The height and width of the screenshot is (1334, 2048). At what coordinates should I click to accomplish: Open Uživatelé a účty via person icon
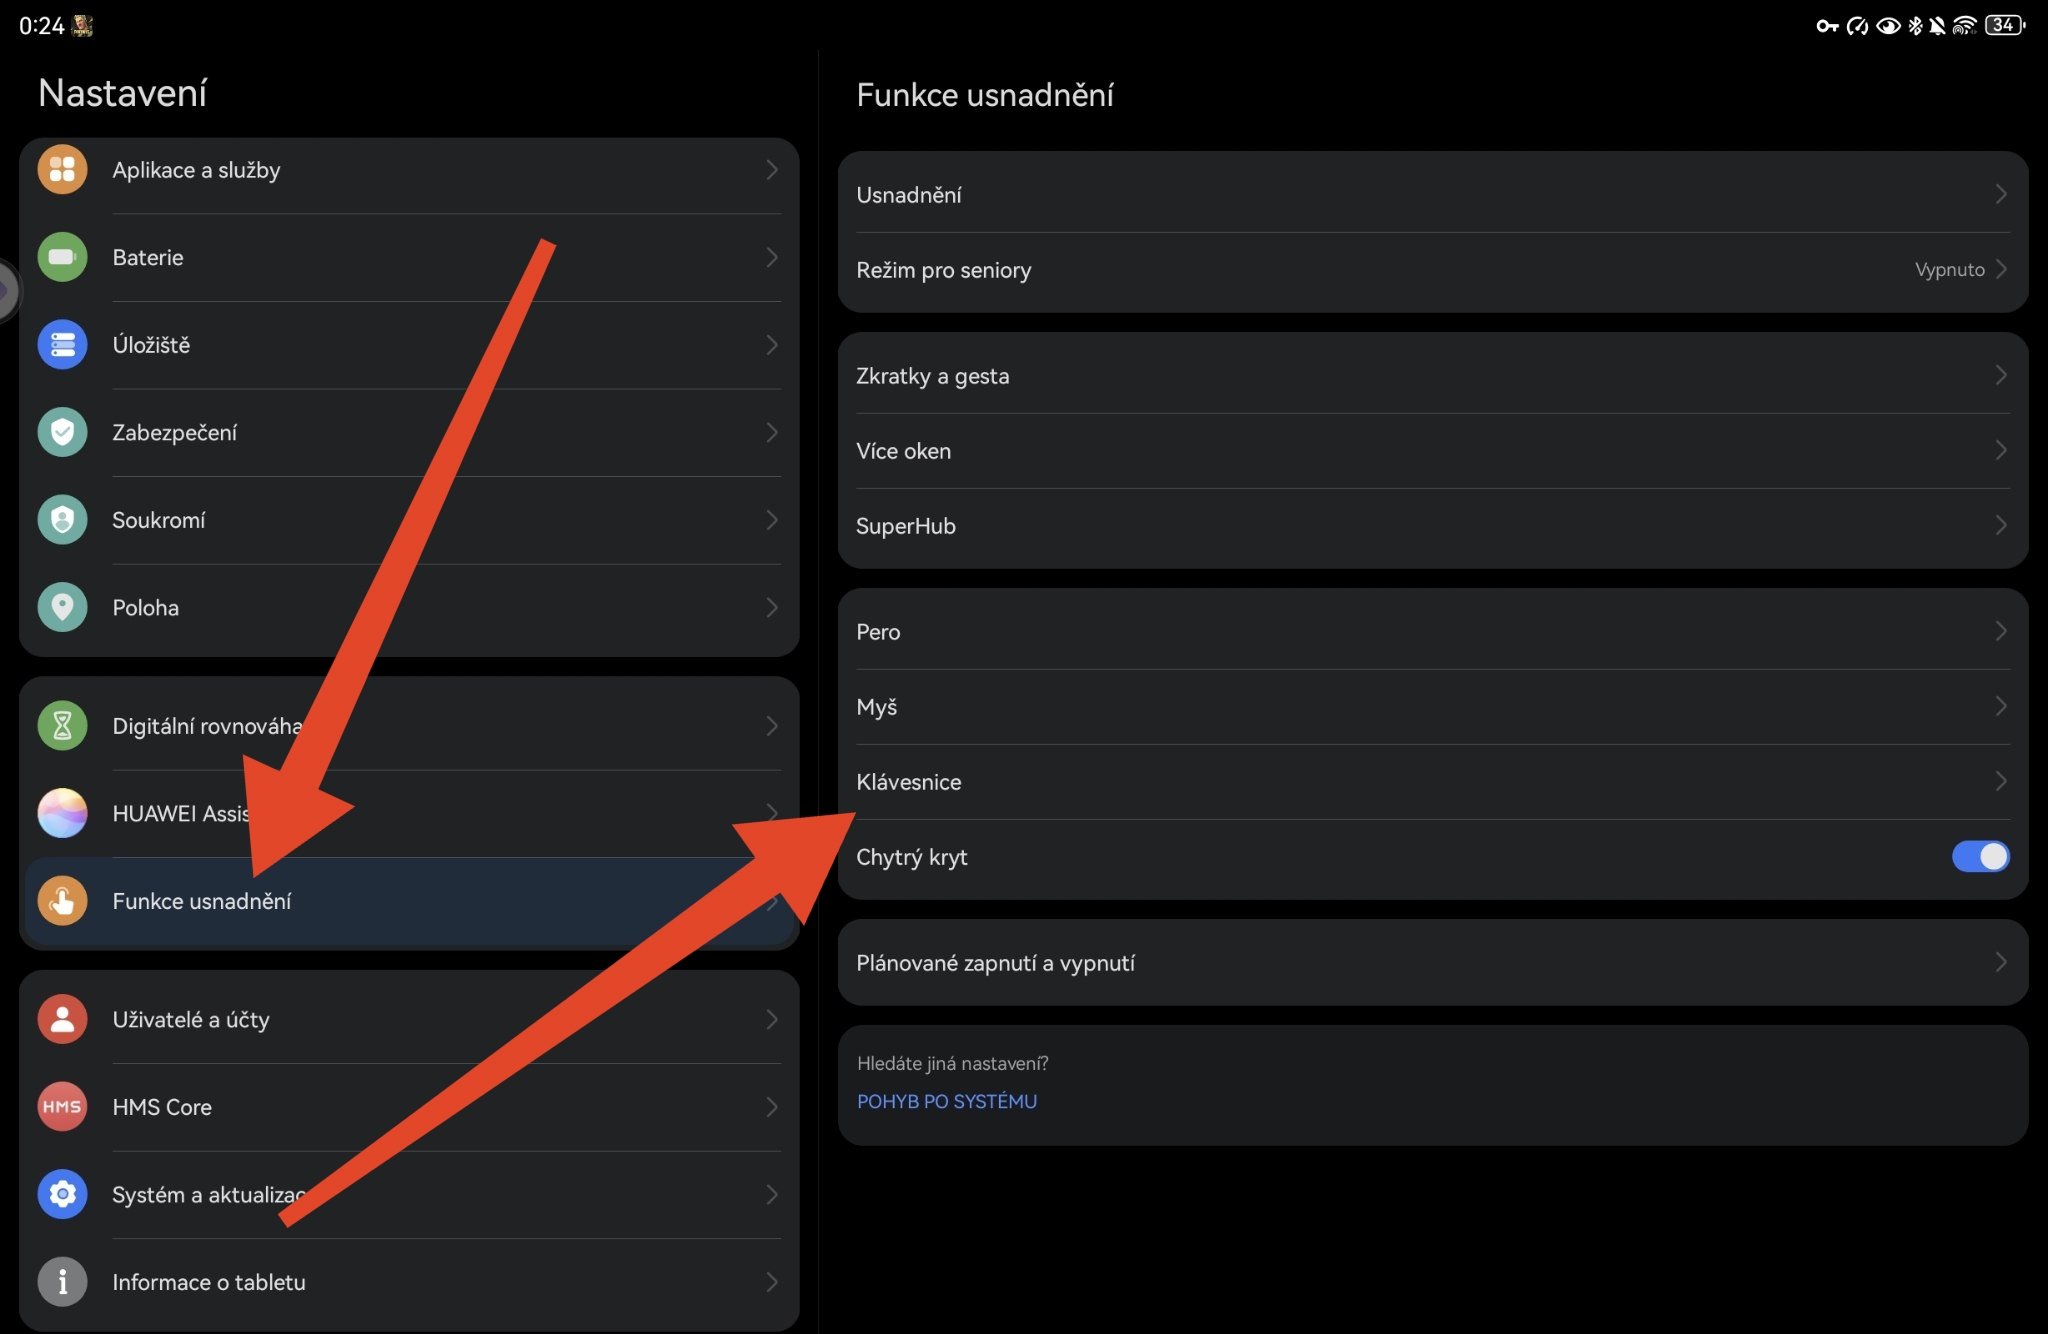(x=62, y=1019)
